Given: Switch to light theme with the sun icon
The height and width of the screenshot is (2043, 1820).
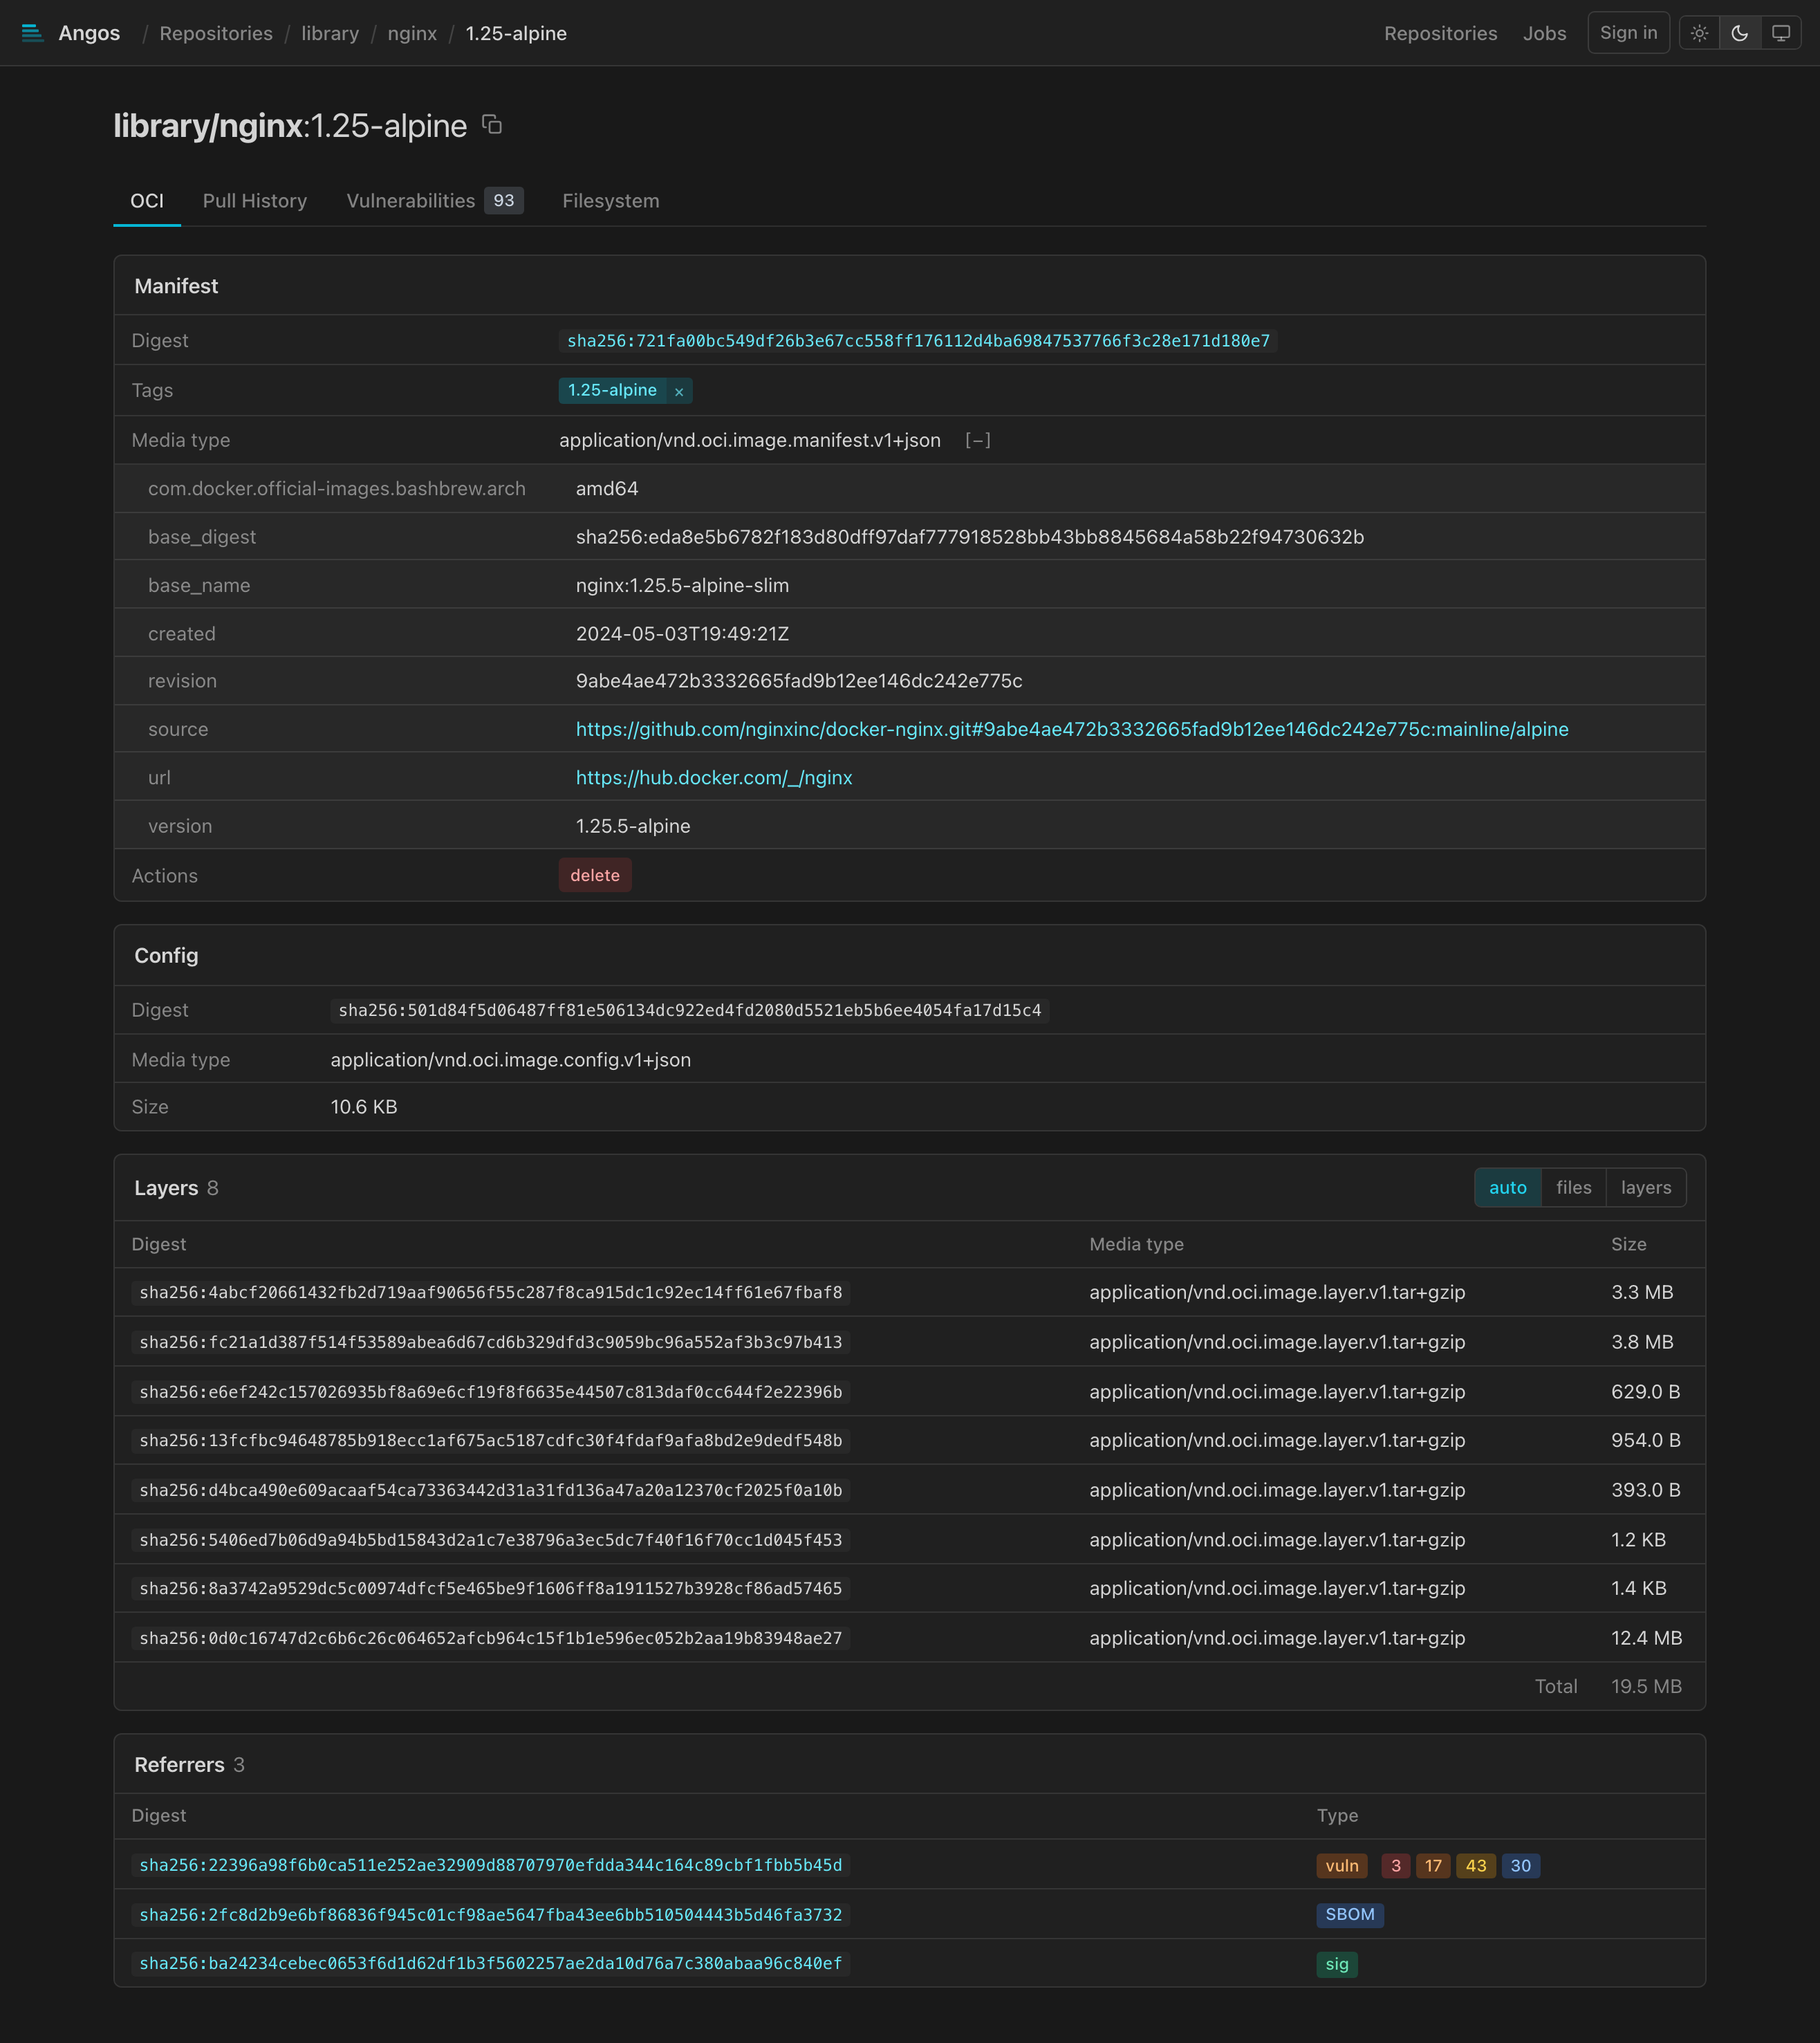Looking at the screenshot, I should pyautogui.click(x=1699, y=33).
